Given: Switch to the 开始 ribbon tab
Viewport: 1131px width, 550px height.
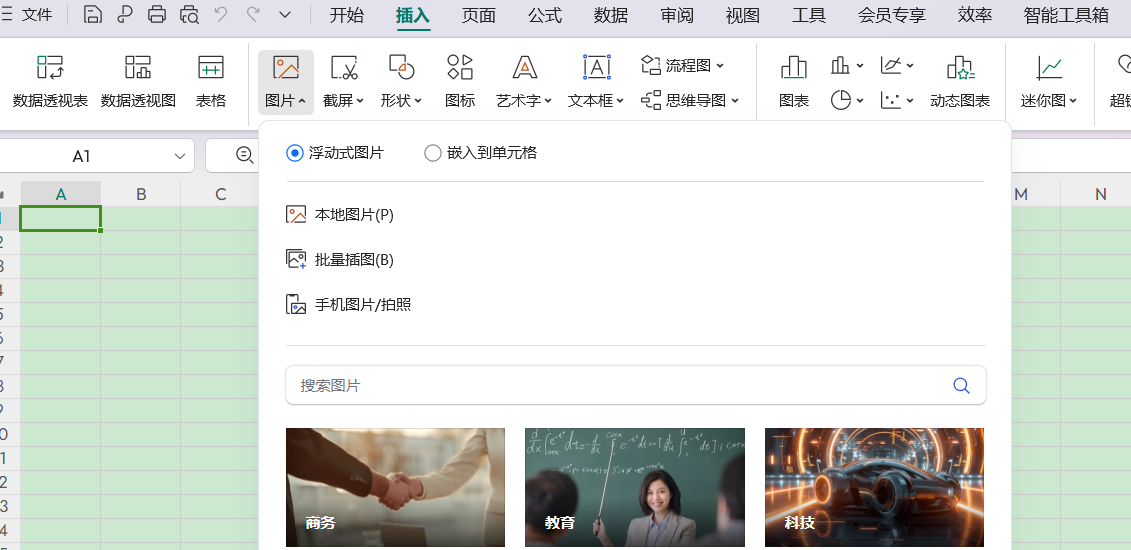Looking at the screenshot, I should pyautogui.click(x=347, y=15).
